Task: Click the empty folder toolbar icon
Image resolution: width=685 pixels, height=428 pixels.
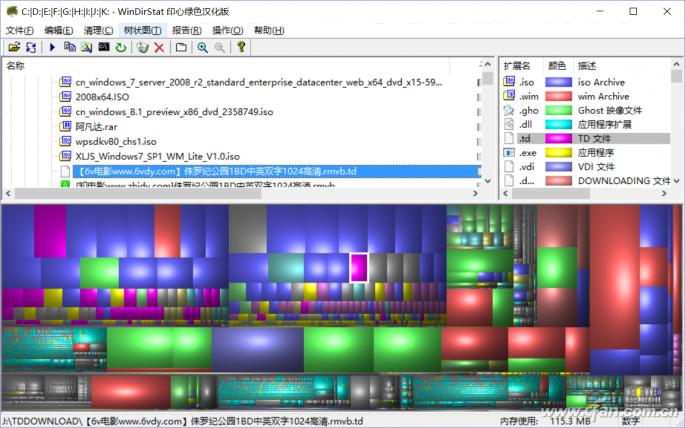Action: [181, 47]
